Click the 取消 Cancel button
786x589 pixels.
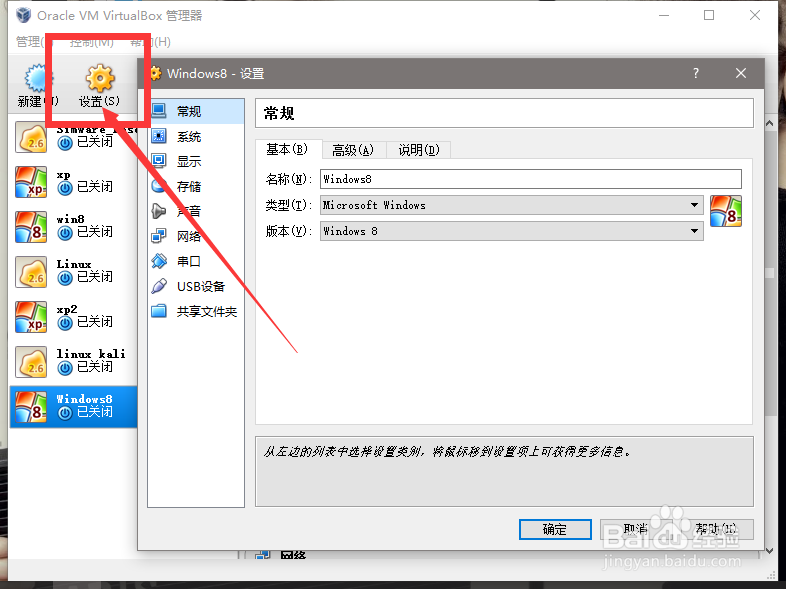click(x=636, y=529)
